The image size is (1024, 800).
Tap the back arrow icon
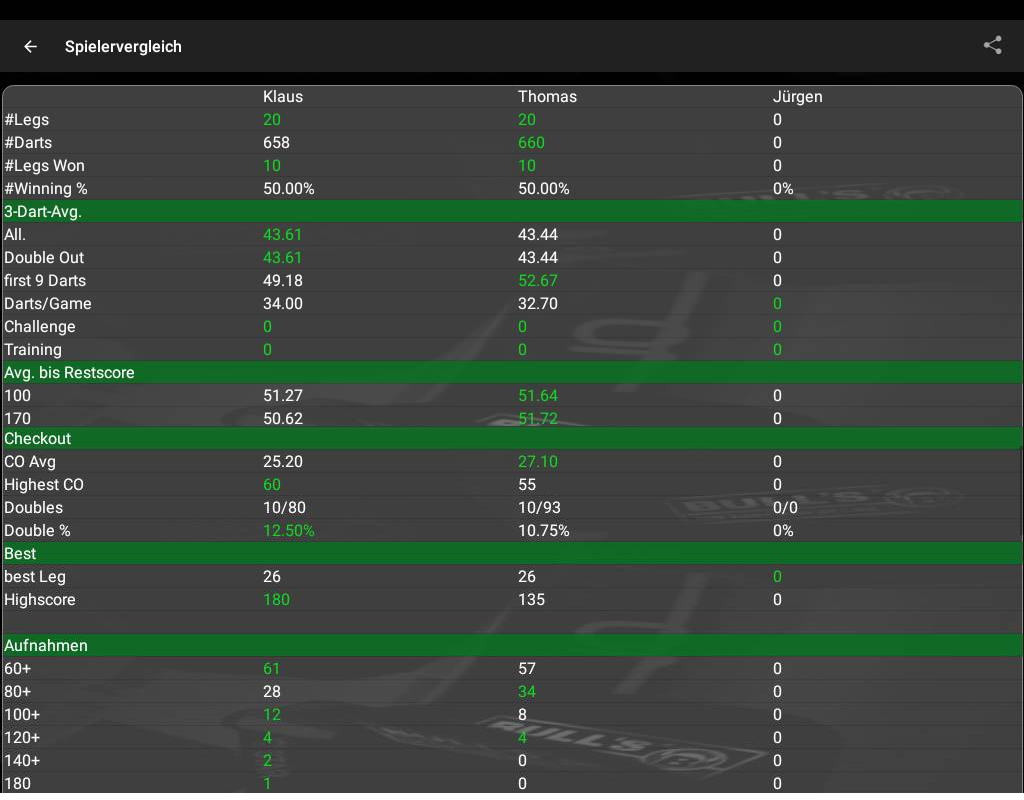pos(31,46)
